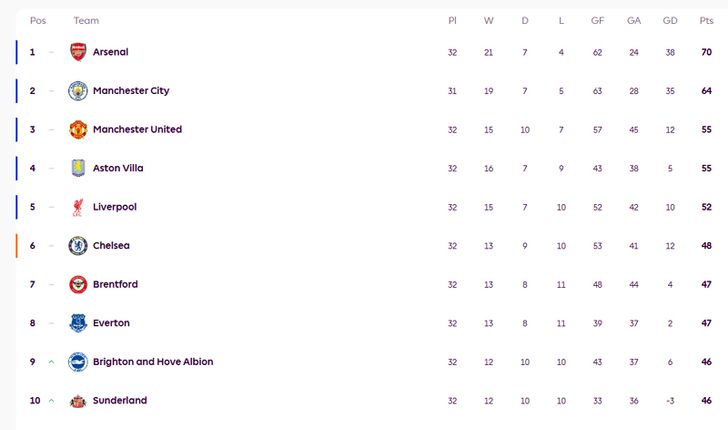
Task: Click the Aston Villa club badge
Action: point(78,168)
